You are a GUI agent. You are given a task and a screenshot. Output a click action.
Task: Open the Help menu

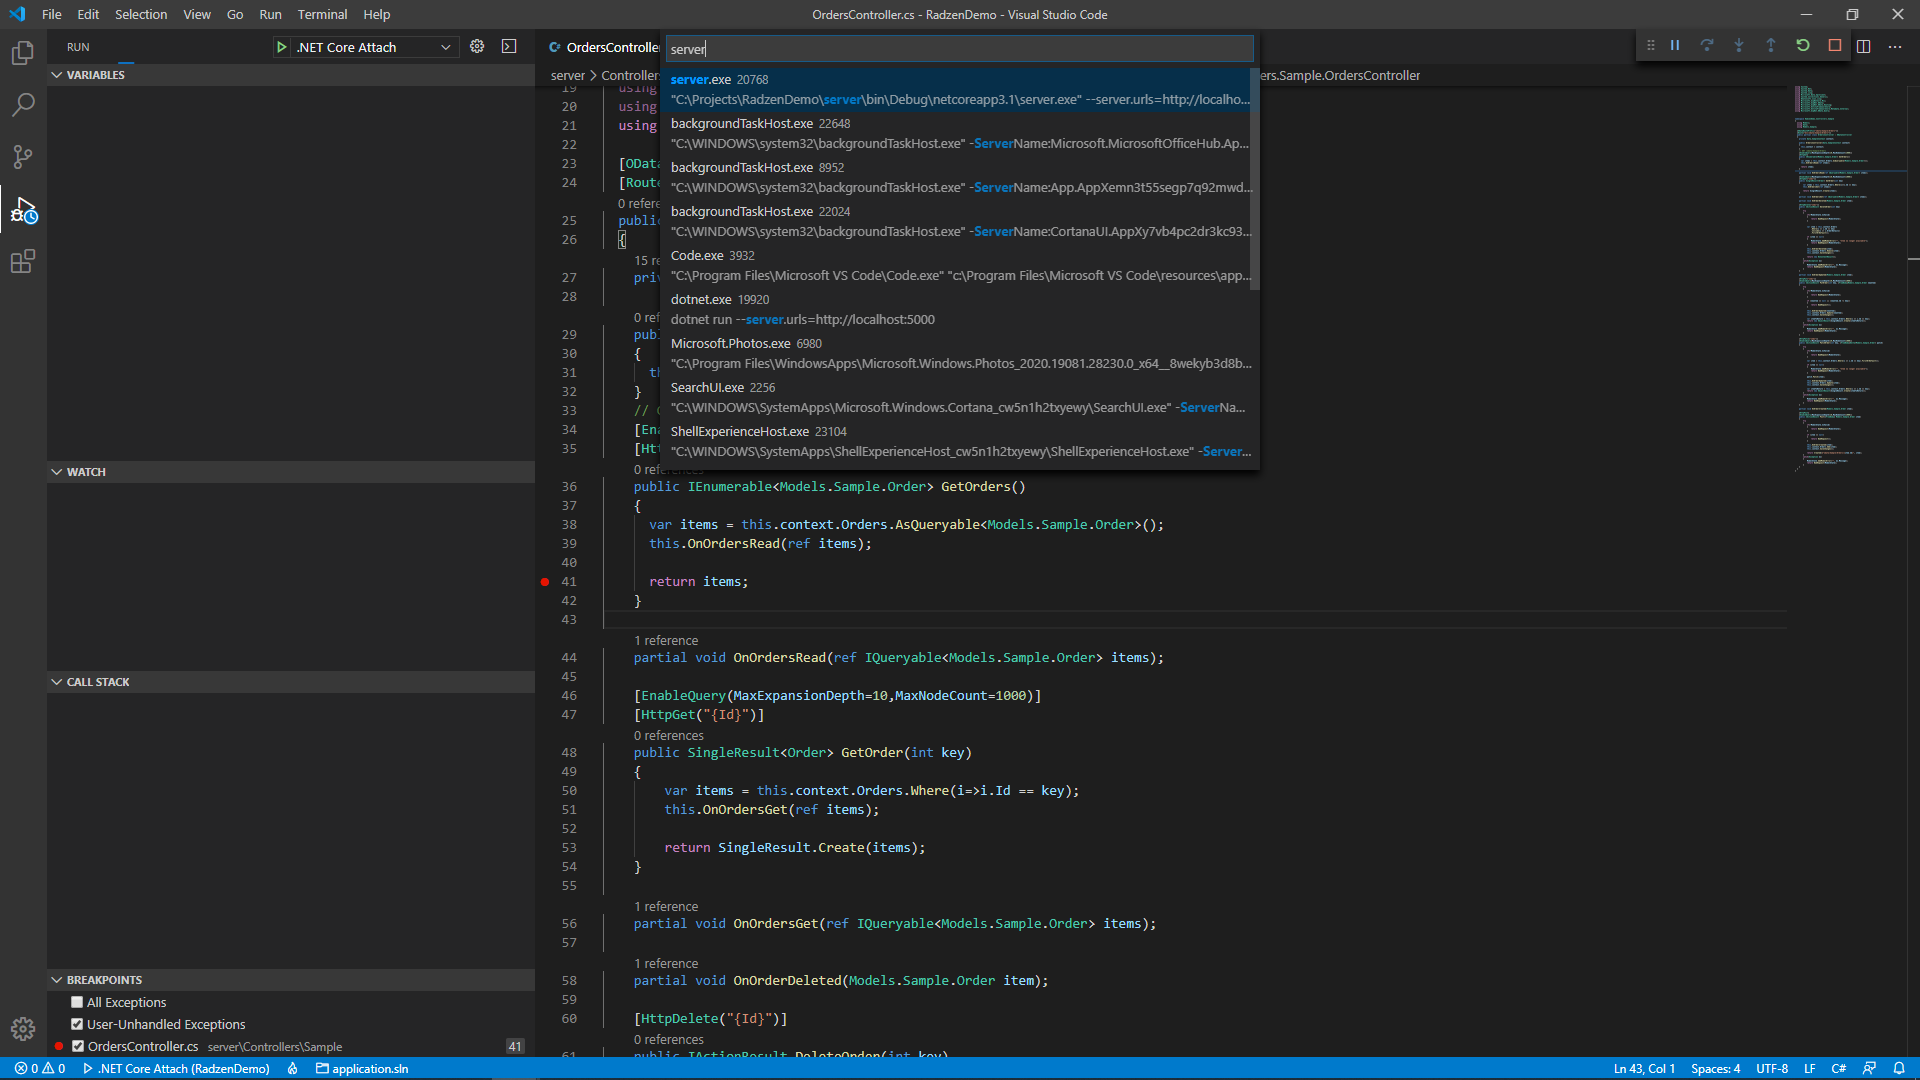click(377, 14)
